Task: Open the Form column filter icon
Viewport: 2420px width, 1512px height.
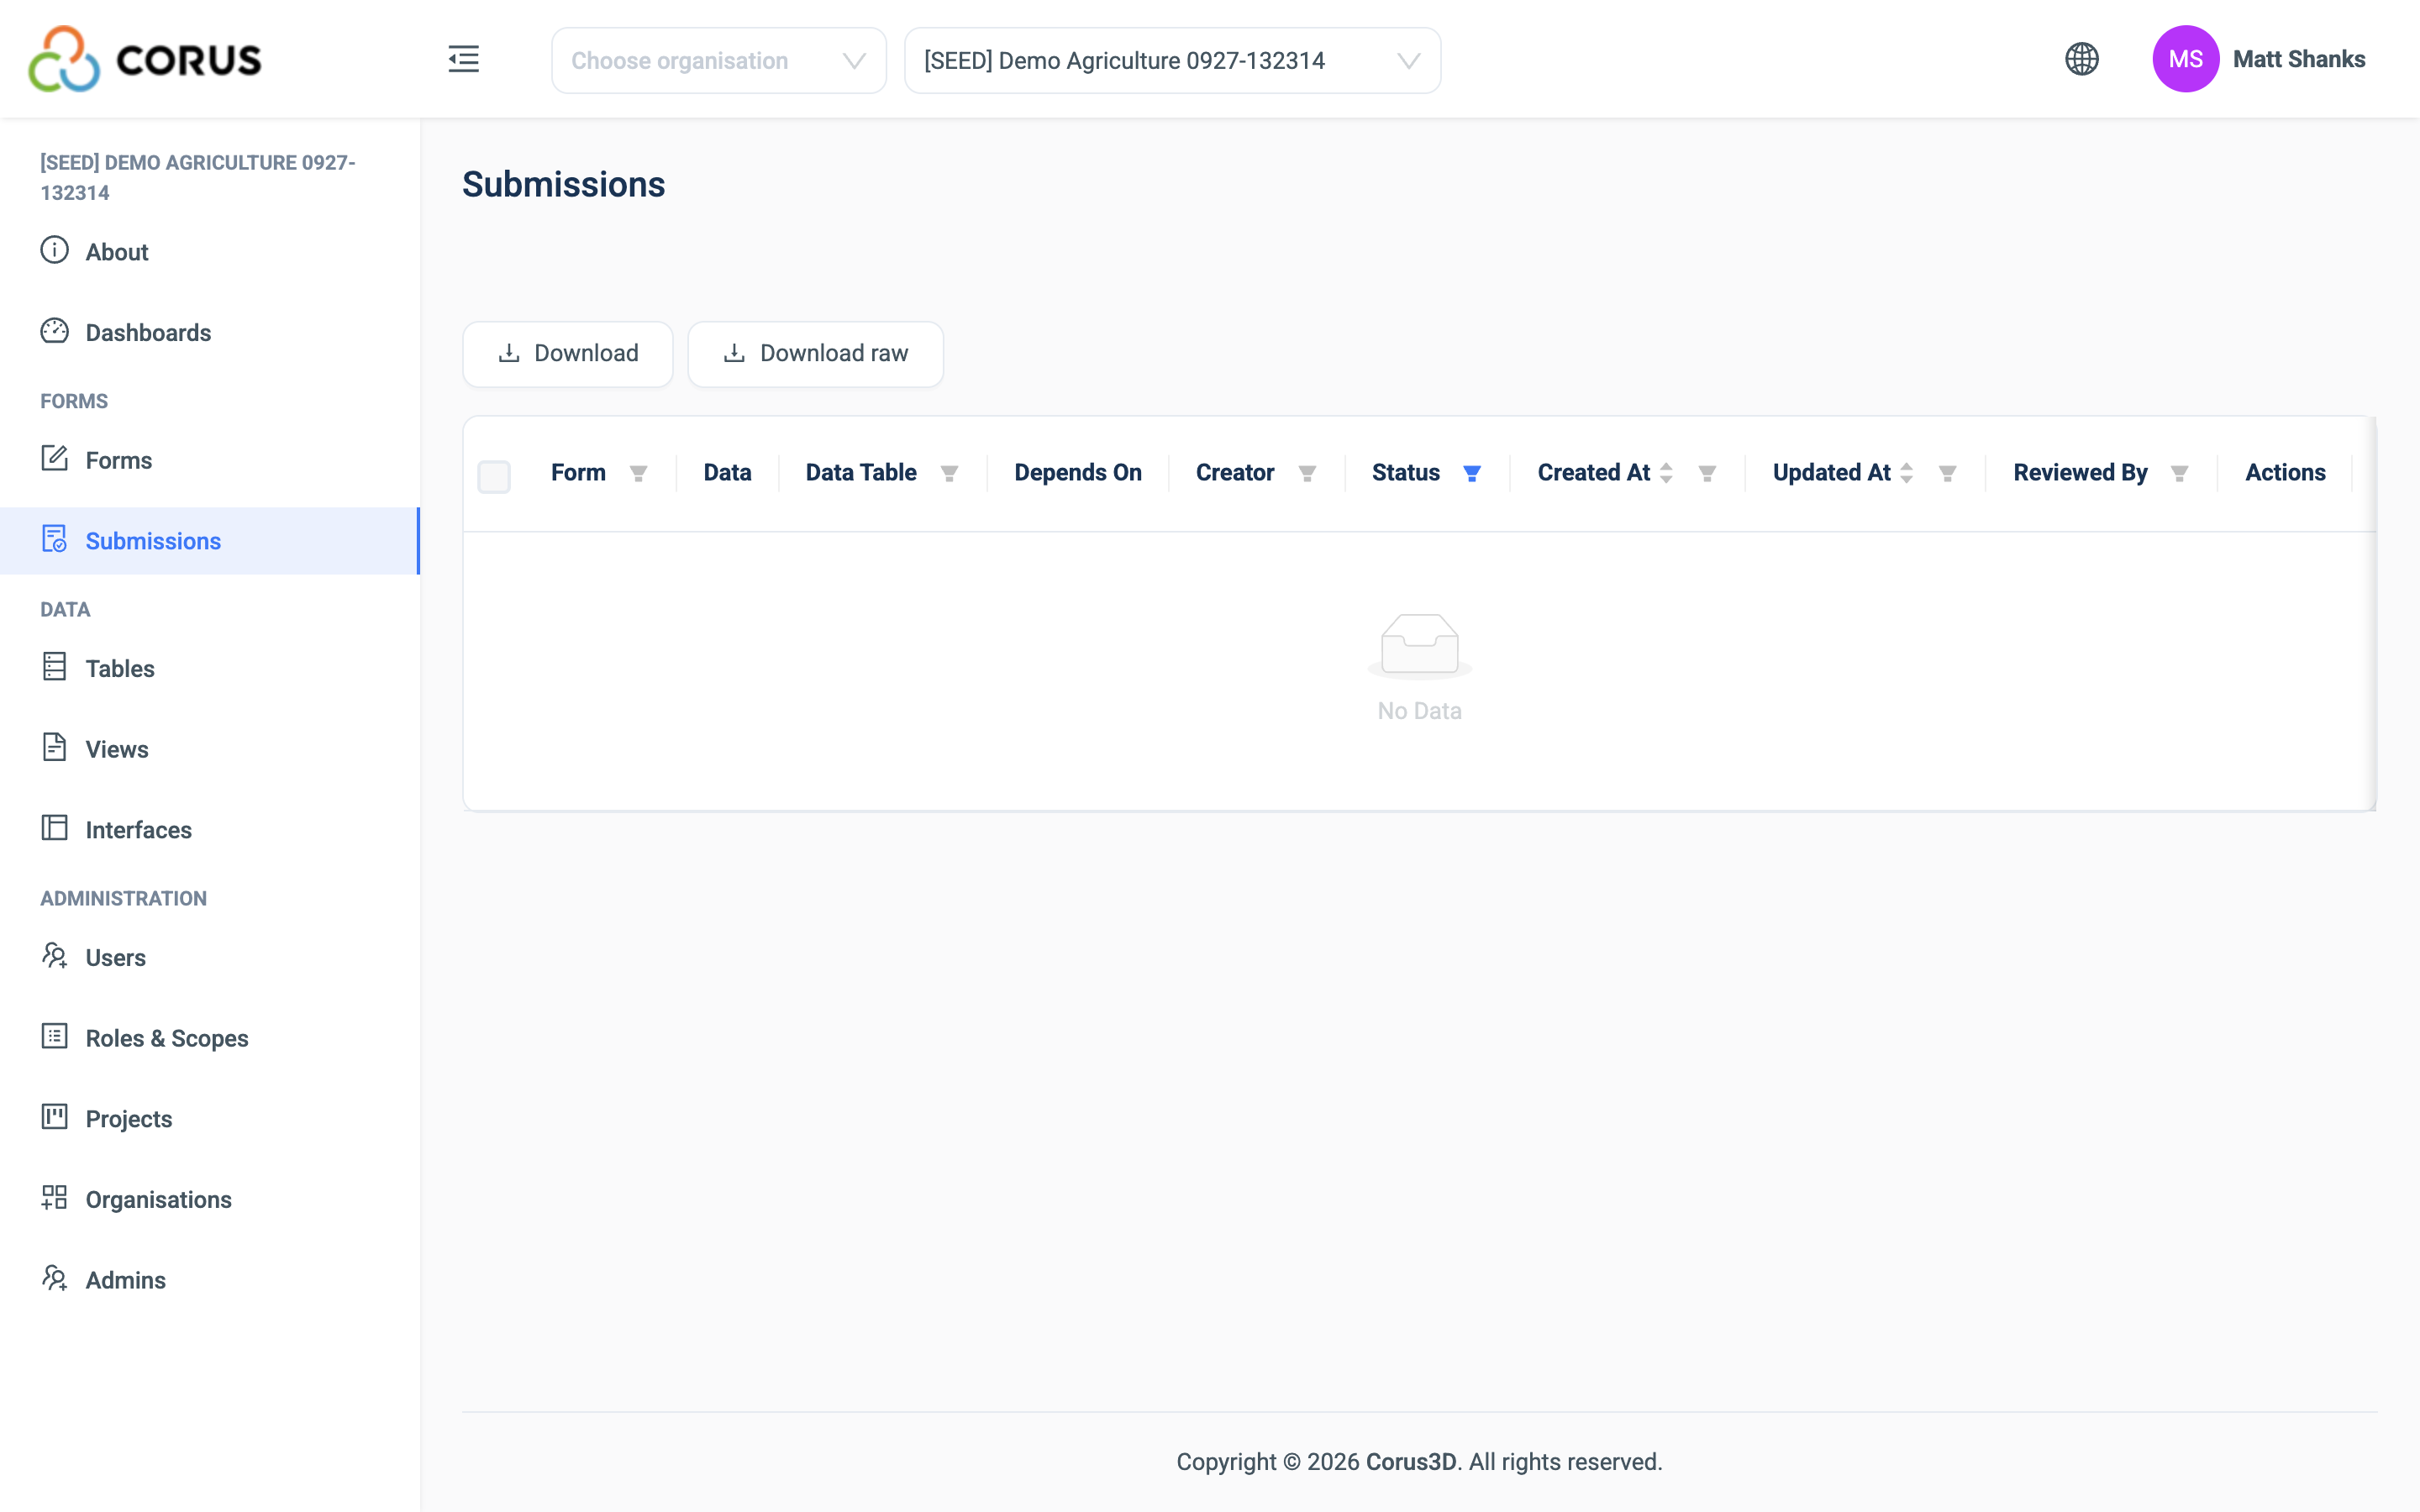Action: click(638, 473)
